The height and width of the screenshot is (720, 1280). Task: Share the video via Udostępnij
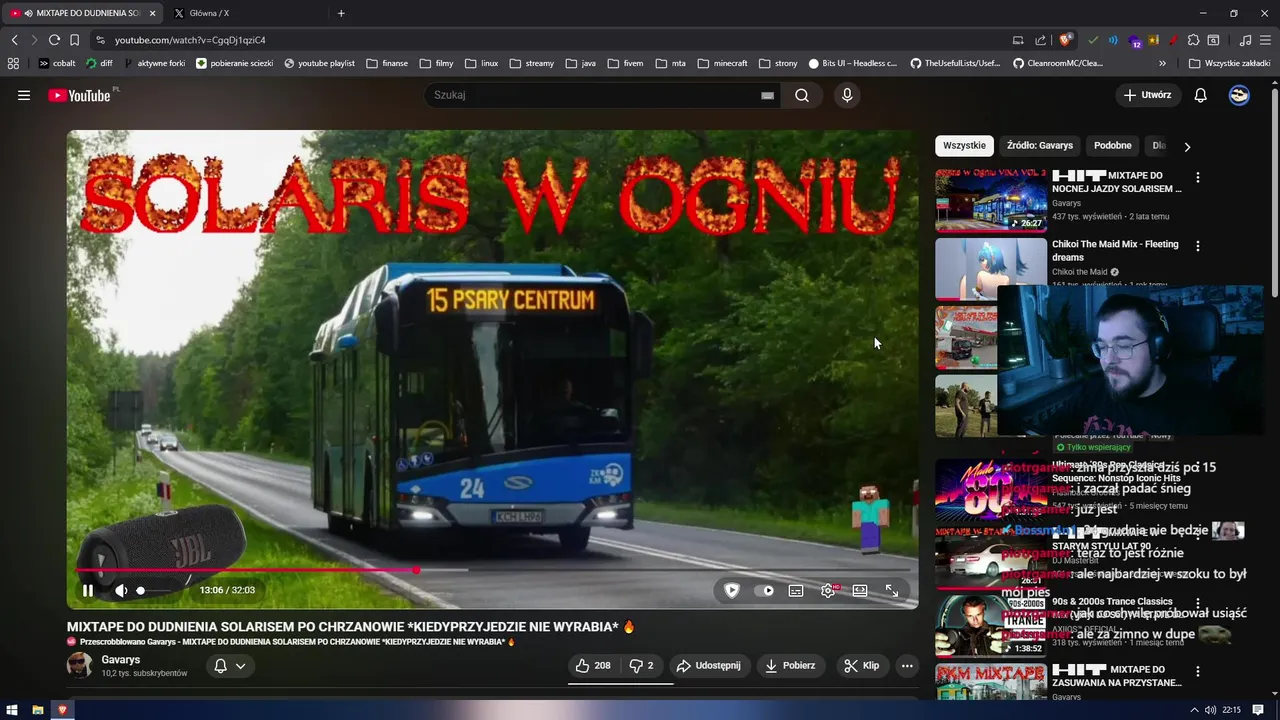(708, 665)
